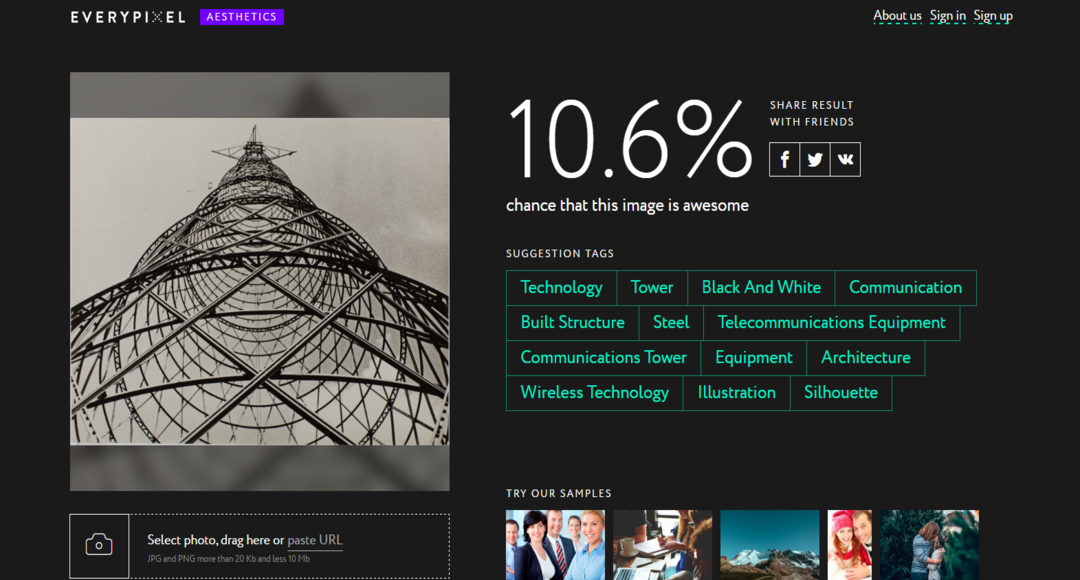Select the Architecture tag
Screen dimensions: 1080x580
[x=866, y=358]
